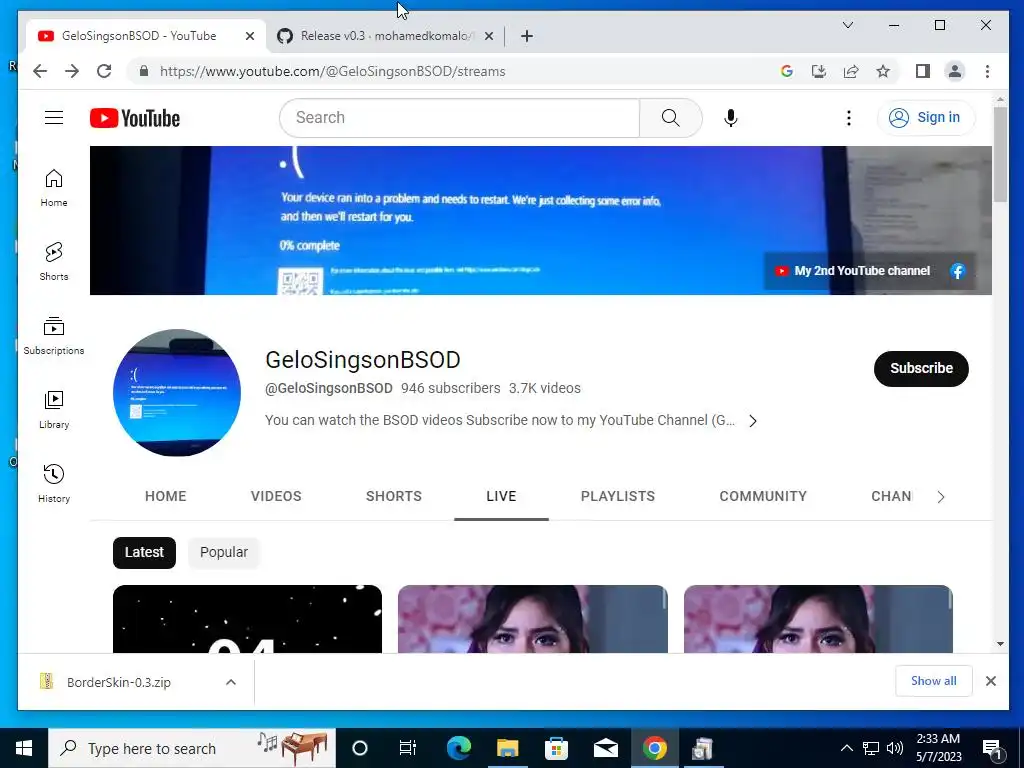The height and width of the screenshot is (768, 1024).
Task: Open the channel PLAYLISTS tab
Action: click(618, 496)
